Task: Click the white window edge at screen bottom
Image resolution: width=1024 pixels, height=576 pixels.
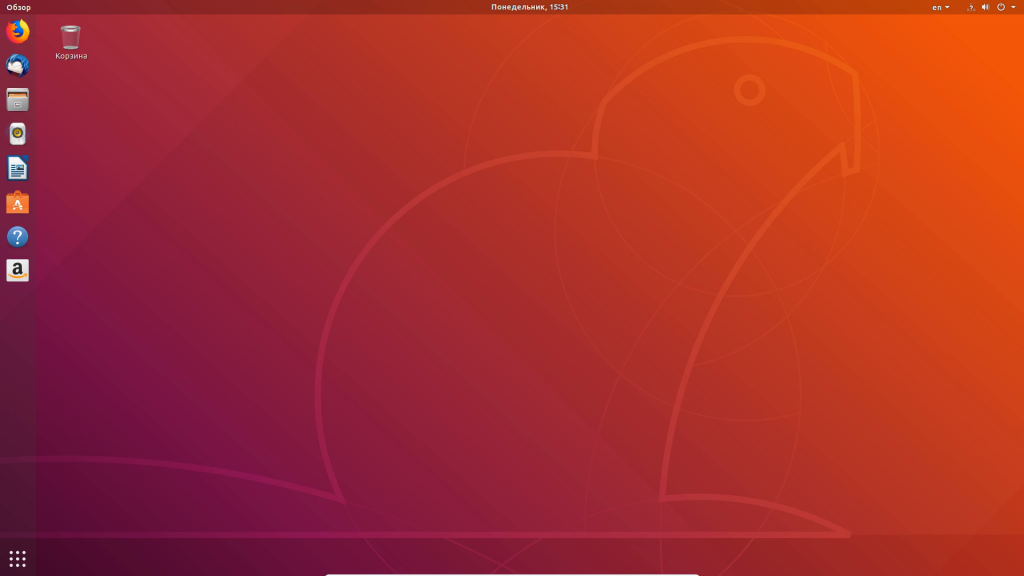Action: 511,573
